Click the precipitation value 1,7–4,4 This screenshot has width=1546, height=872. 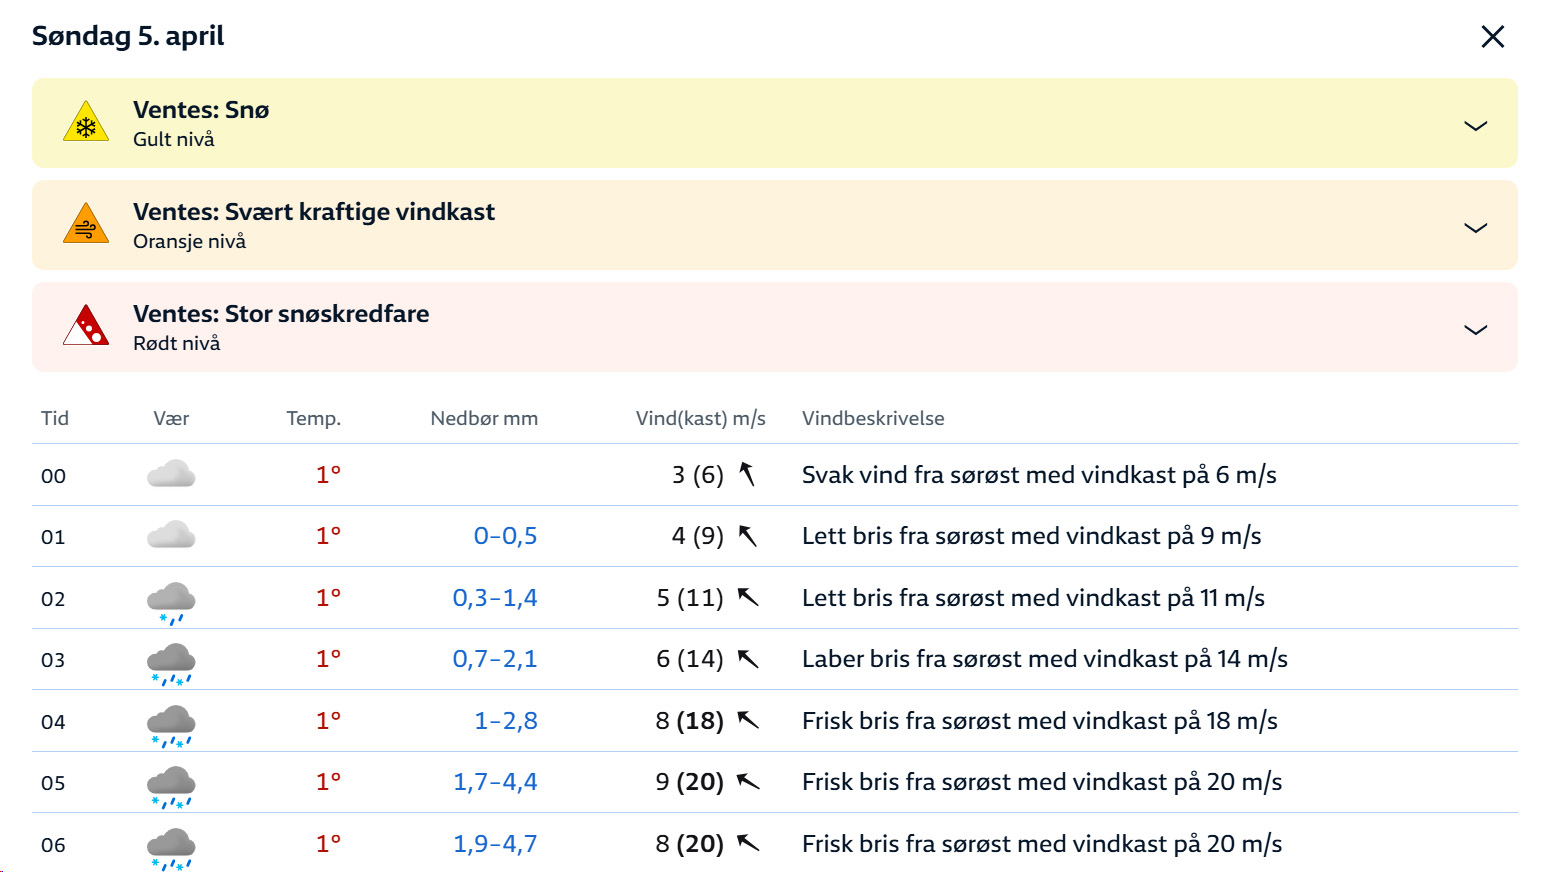coord(495,782)
